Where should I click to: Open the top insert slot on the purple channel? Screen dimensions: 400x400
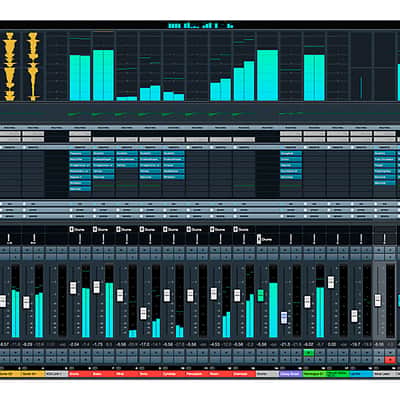[x=291, y=154]
